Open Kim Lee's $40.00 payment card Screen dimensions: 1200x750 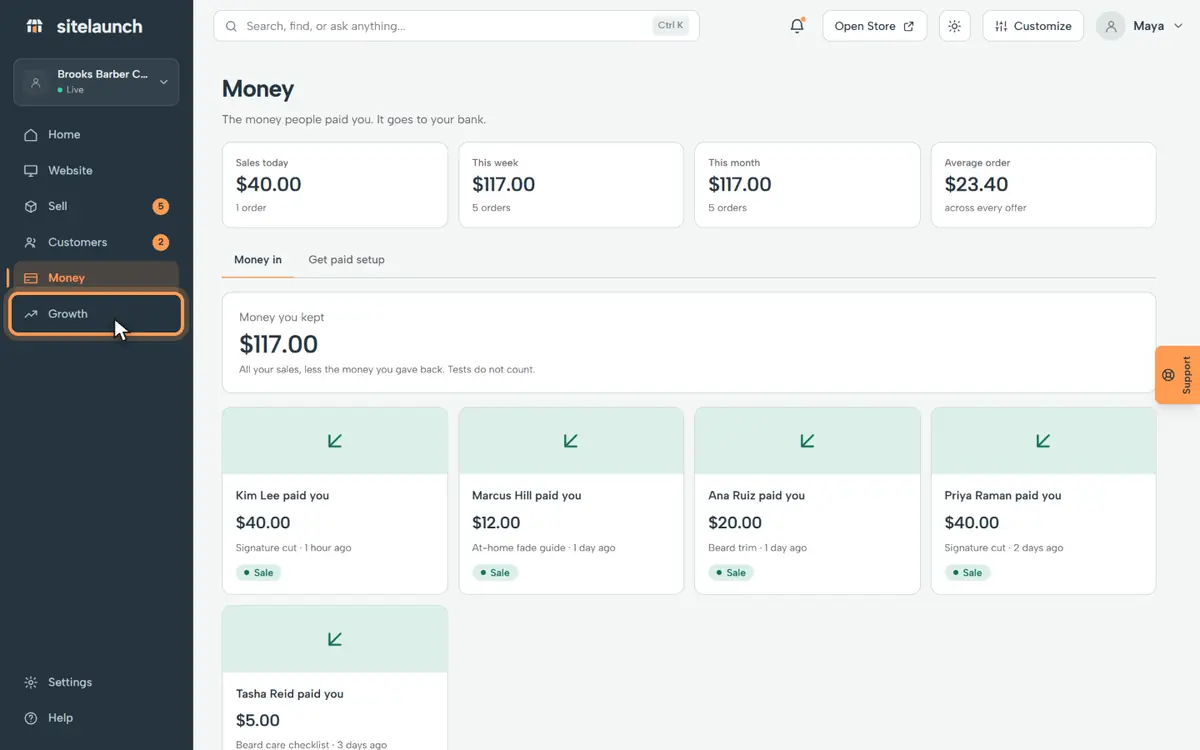(335, 501)
